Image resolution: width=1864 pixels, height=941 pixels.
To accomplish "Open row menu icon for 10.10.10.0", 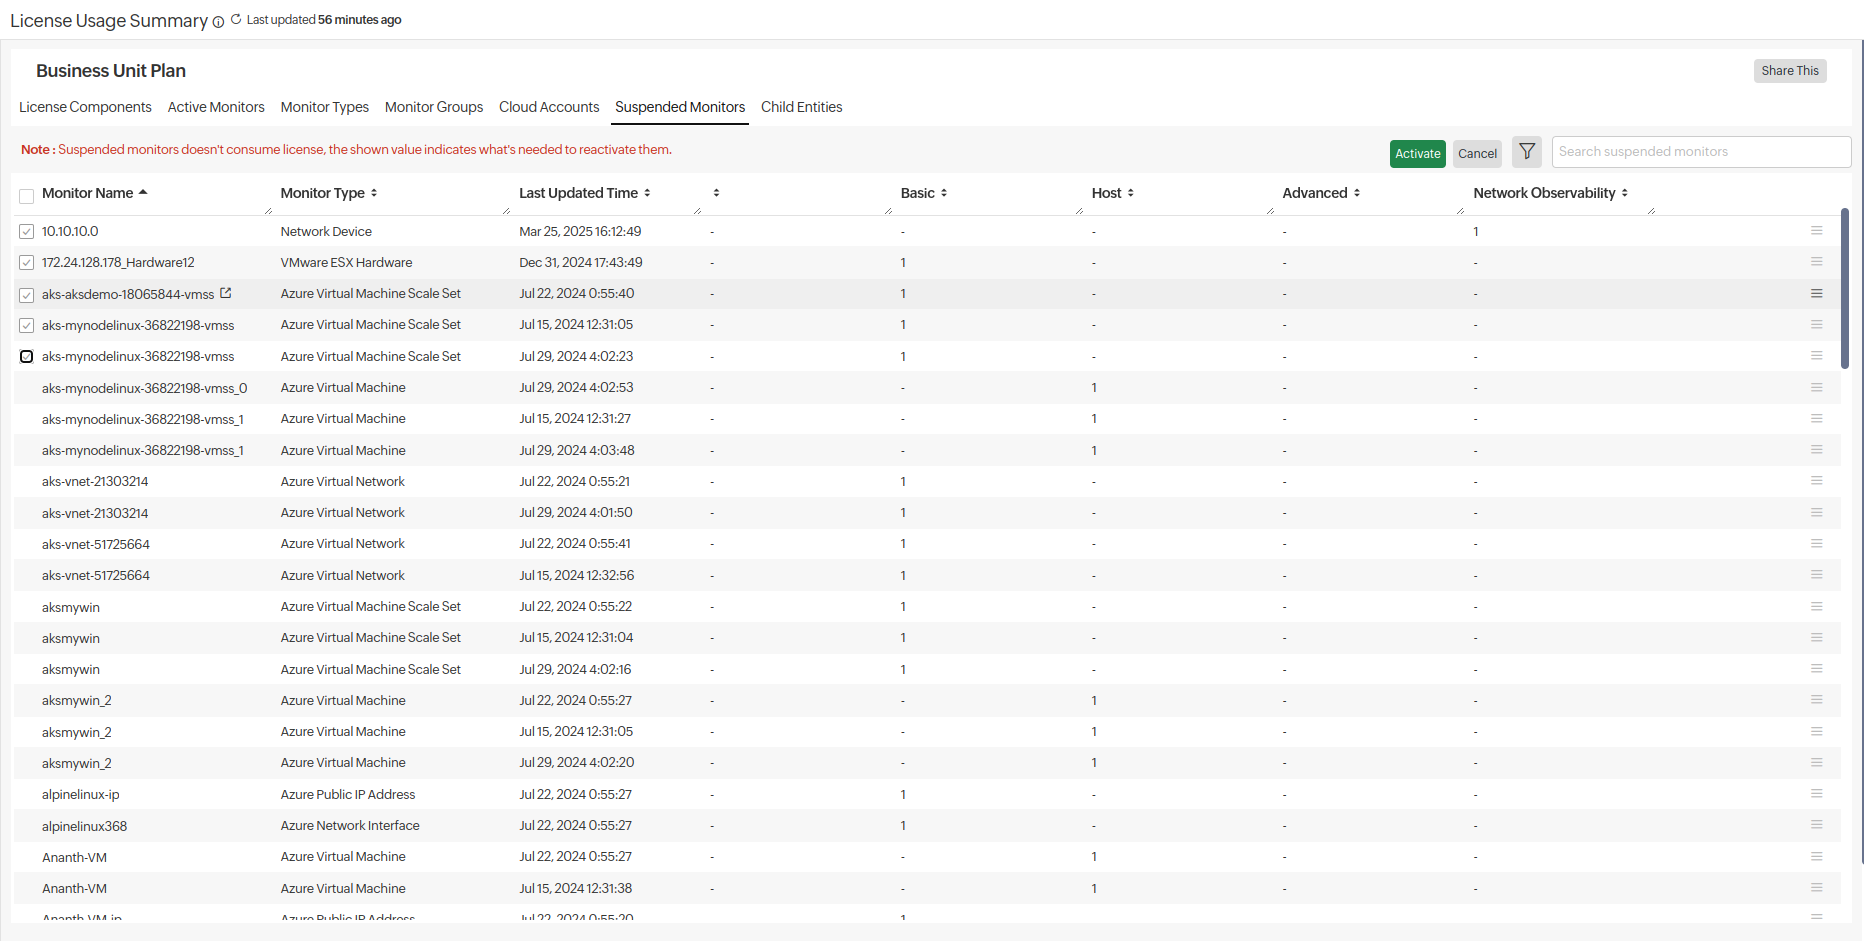I will pos(1816,231).
